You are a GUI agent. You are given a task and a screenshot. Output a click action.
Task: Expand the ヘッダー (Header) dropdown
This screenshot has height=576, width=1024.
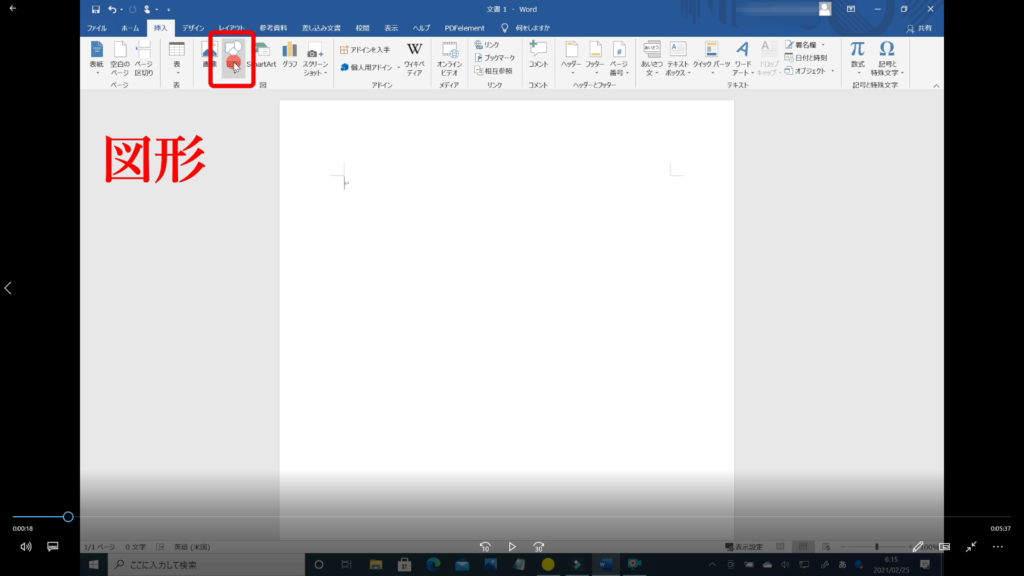point(571,56)
